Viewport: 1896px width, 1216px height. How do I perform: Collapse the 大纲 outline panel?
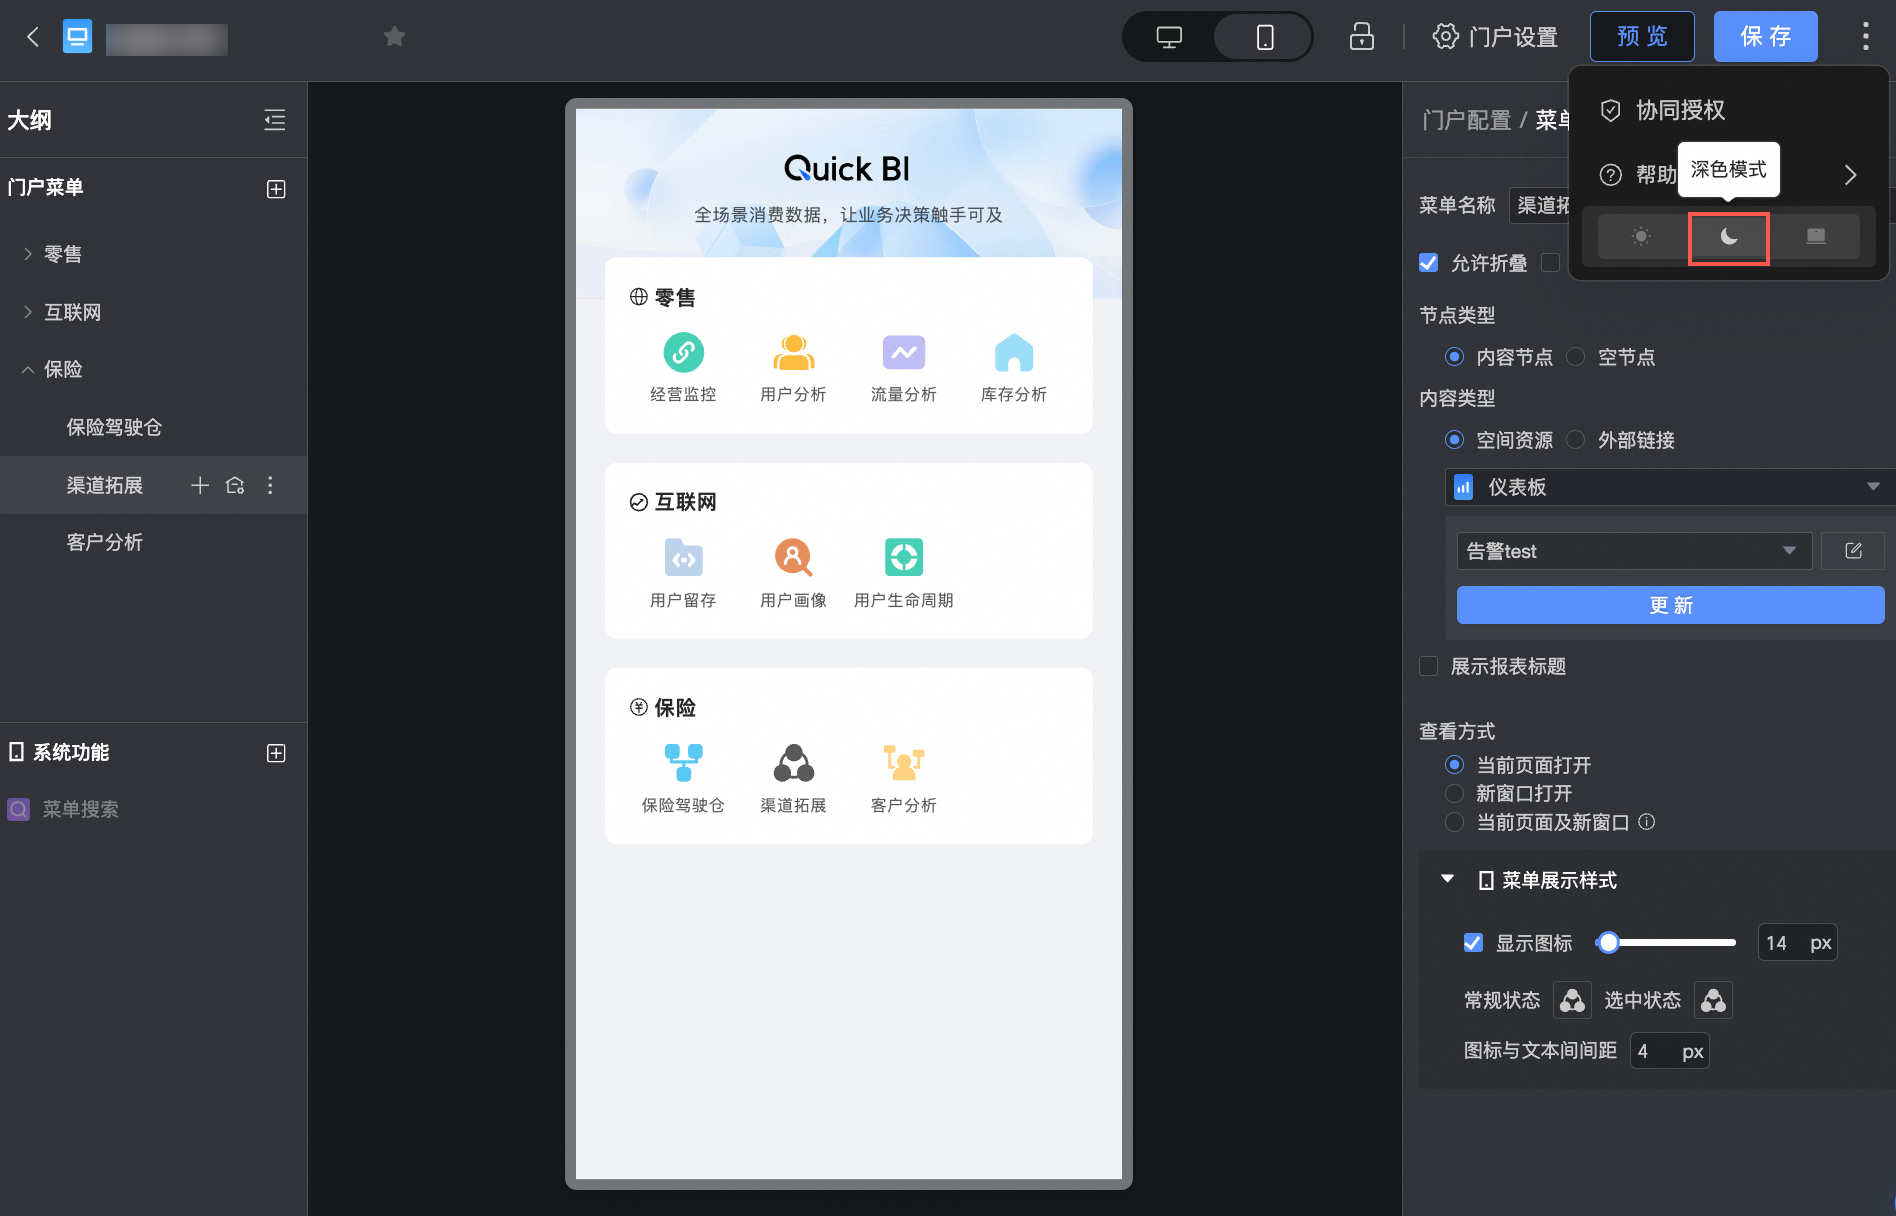point(275,120)
